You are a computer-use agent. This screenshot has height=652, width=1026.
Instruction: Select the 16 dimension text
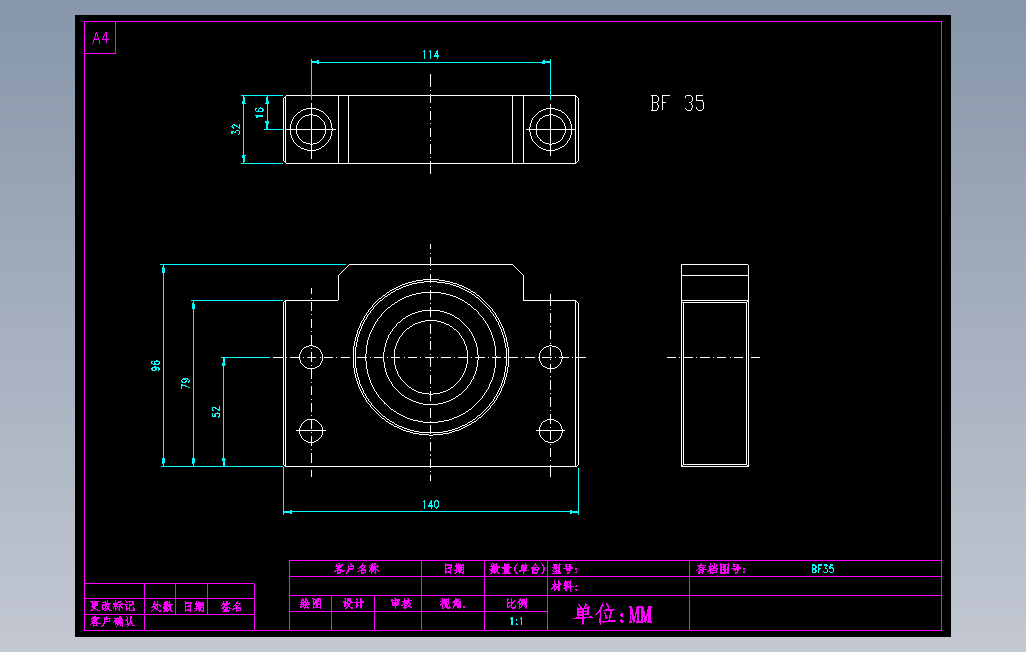[260, 113]
